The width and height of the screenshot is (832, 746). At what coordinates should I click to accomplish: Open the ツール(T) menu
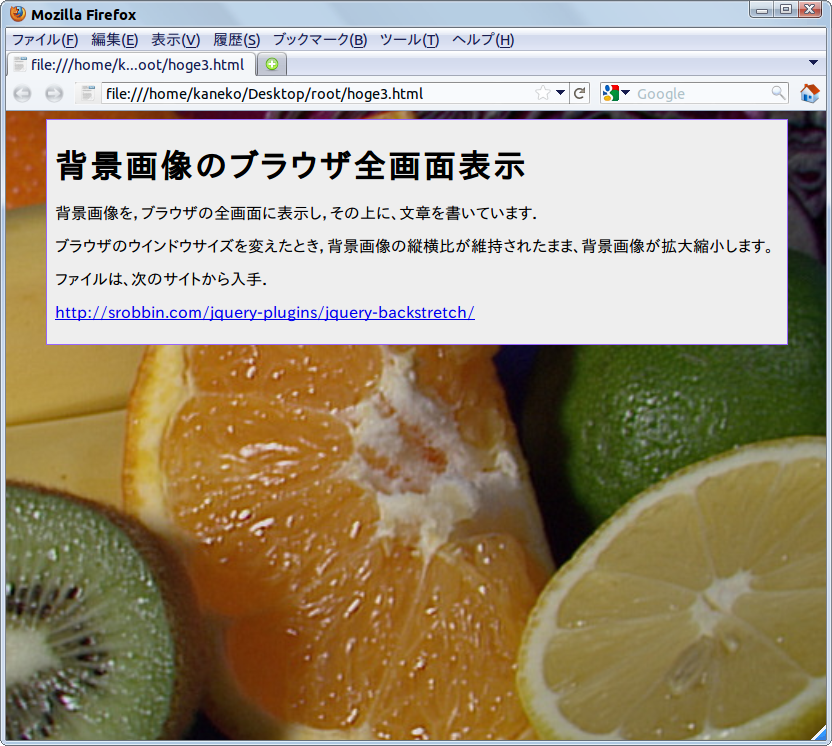tap(410, 40)
